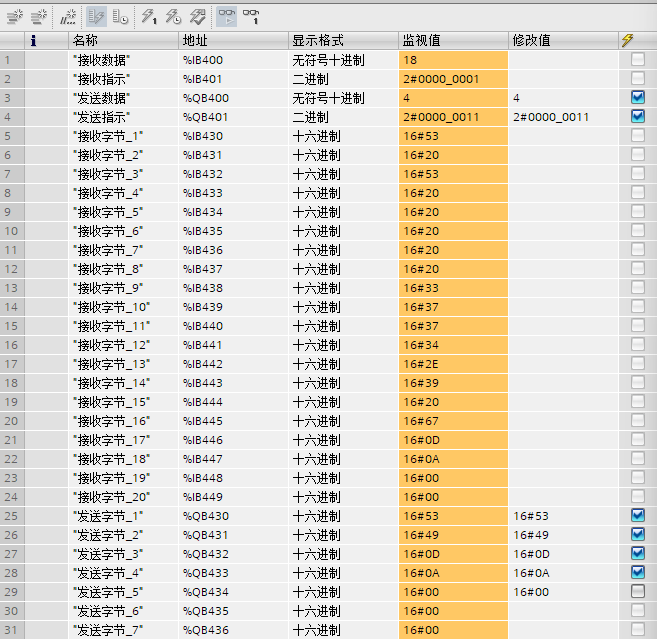Select the 修改值 cell of 发送指示
The image size is (657, 639).
pyautogui.click(x=562, y=117)
